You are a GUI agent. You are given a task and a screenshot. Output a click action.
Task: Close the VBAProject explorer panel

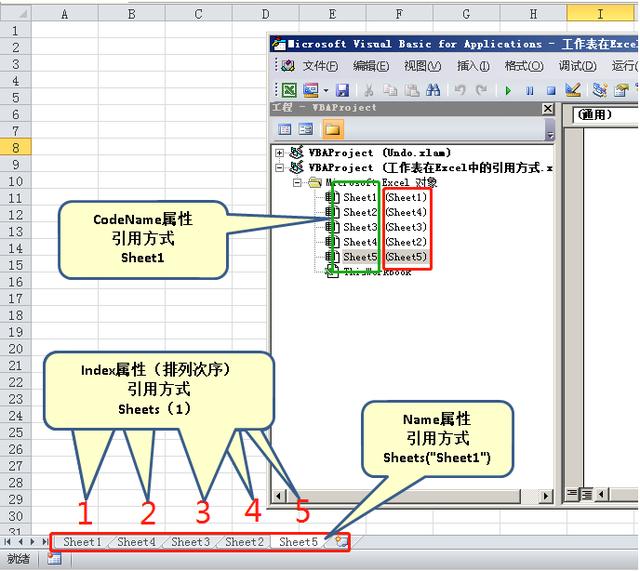[x=548, y=108]
